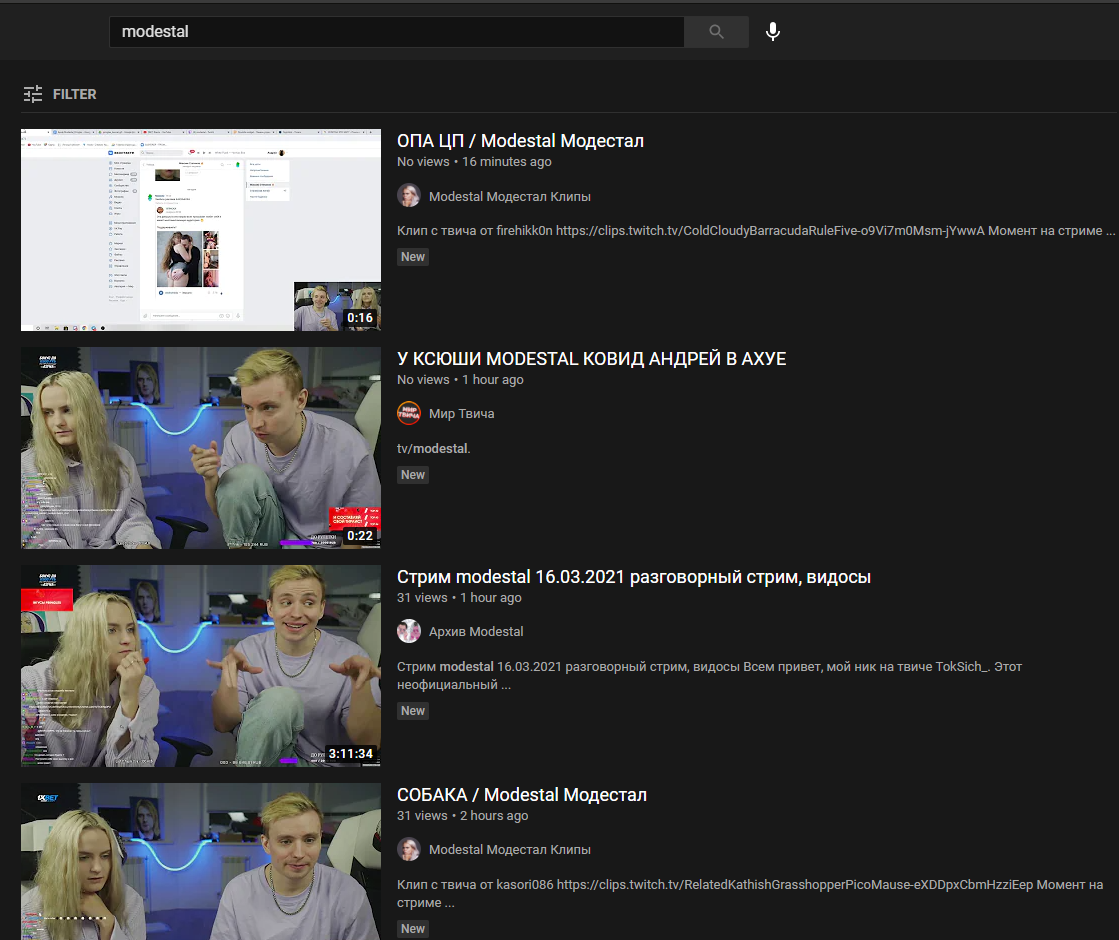This screenshot has width=1119, height=940.
Task: Click New badge under Стрим modestal video
Action: 412,711
